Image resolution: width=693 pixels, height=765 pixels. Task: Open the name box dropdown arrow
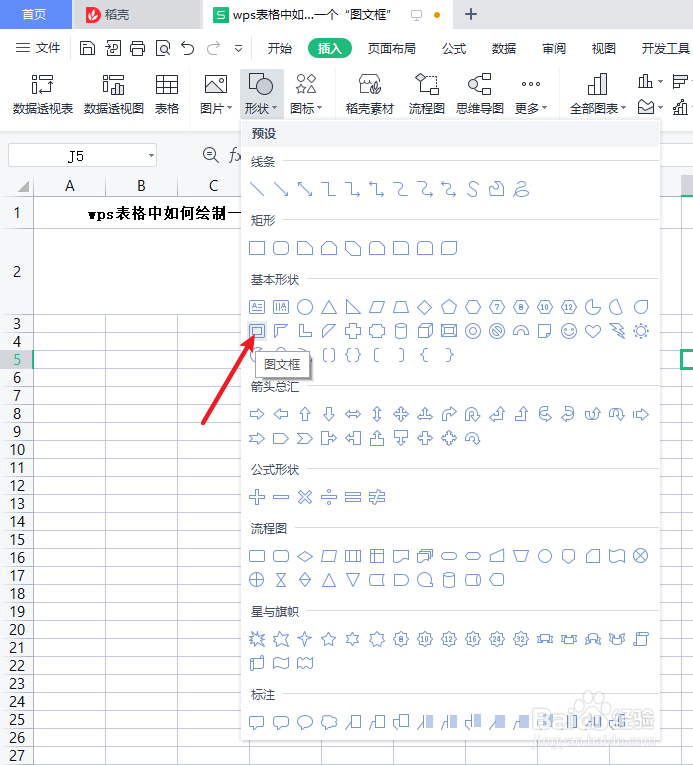pos(151,156)
